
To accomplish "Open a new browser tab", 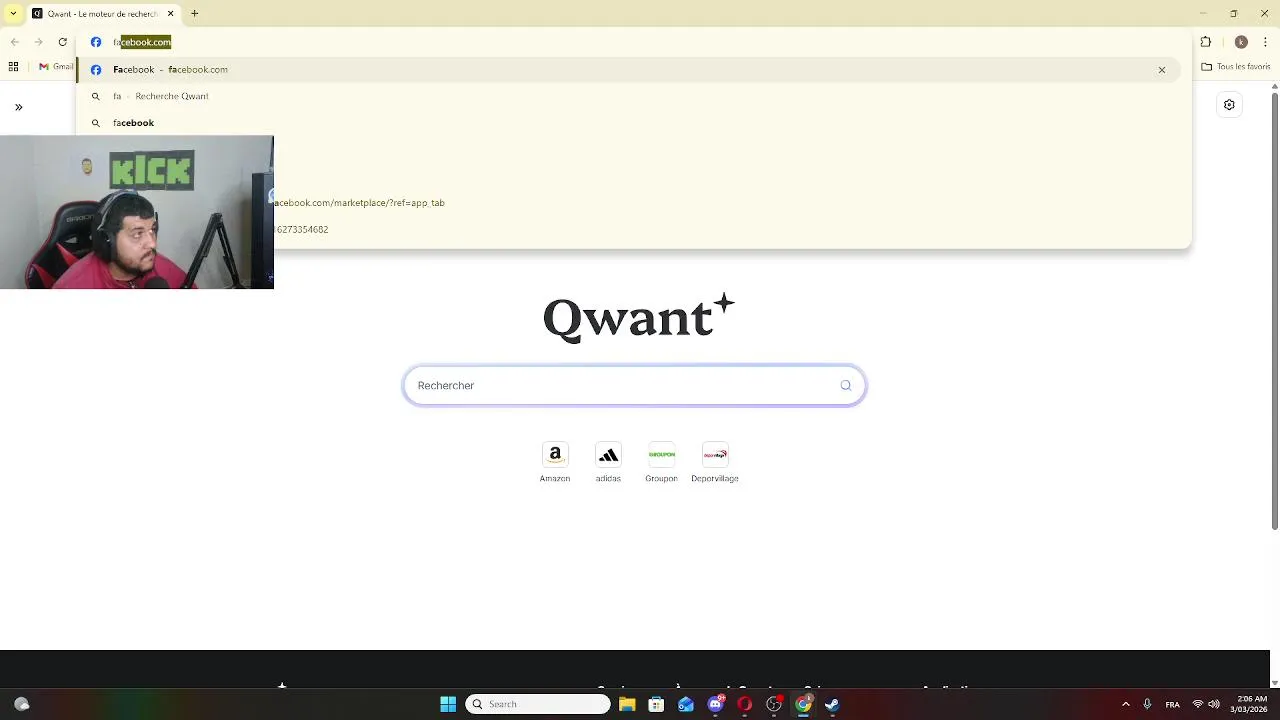I will click(x=195, y=14).
